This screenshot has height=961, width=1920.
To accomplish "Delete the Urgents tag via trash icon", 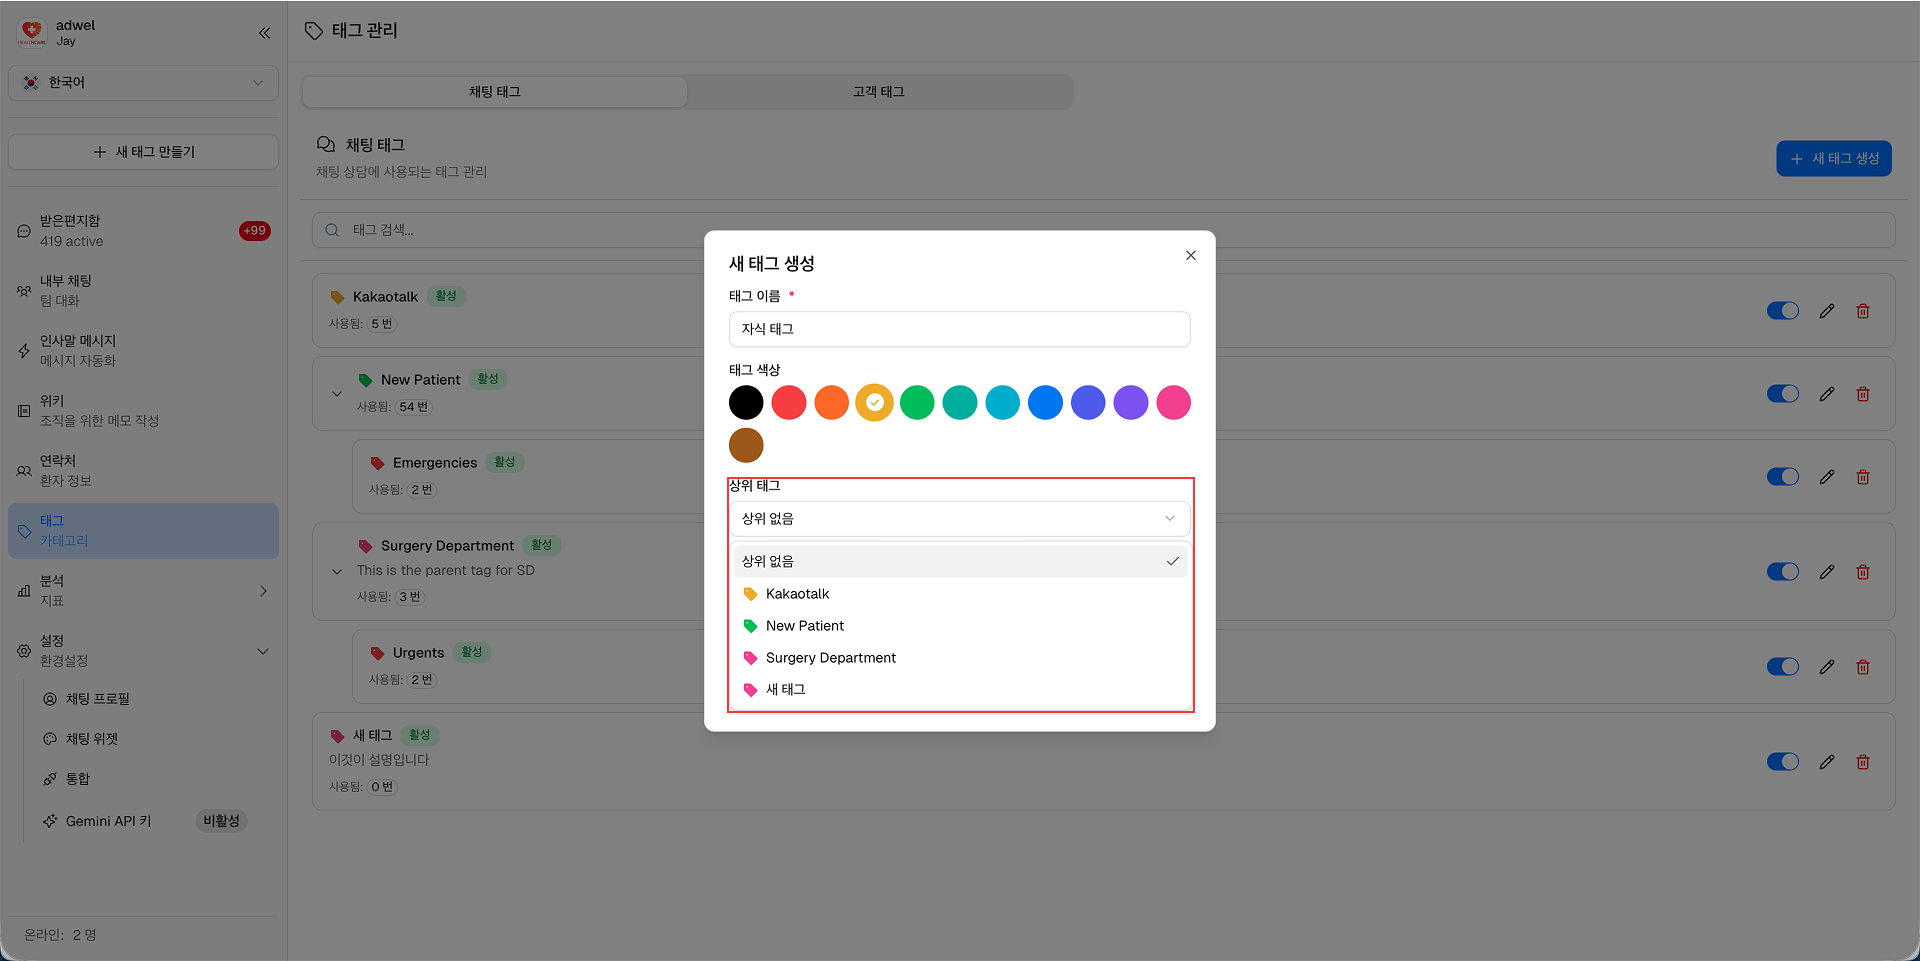I will pos(1862,666).
